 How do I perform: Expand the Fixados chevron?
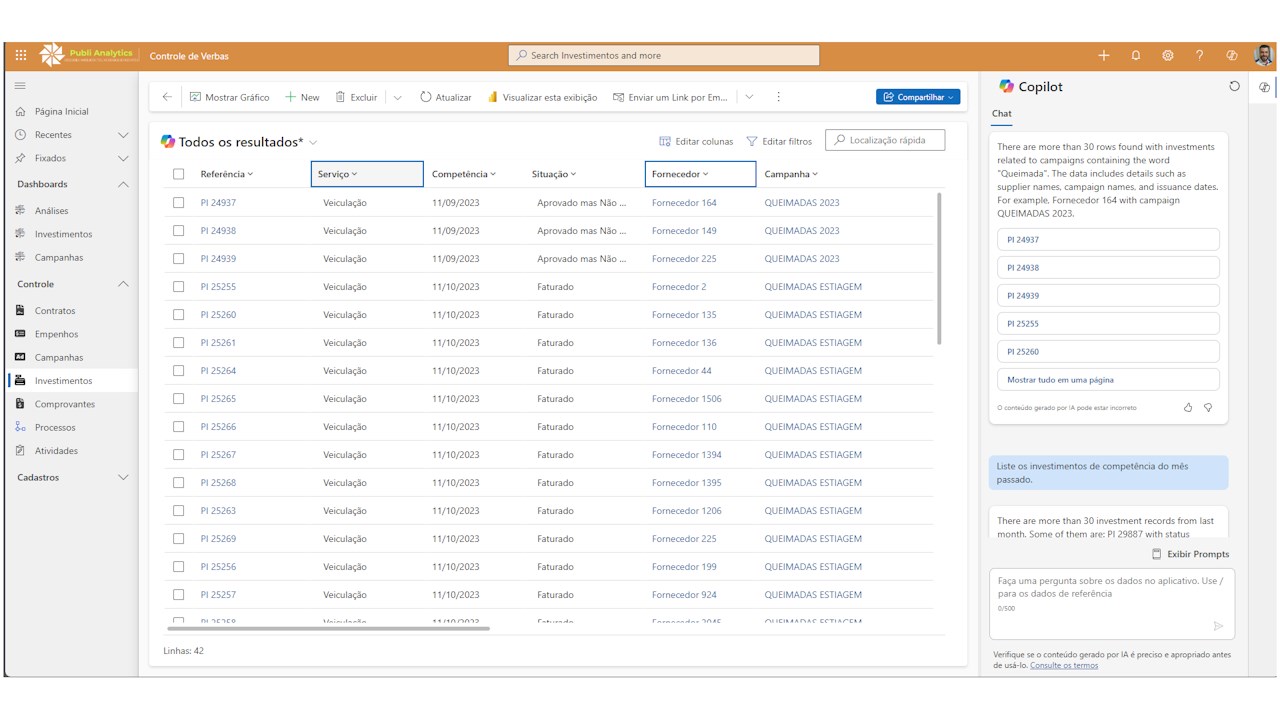pos(123,158)
